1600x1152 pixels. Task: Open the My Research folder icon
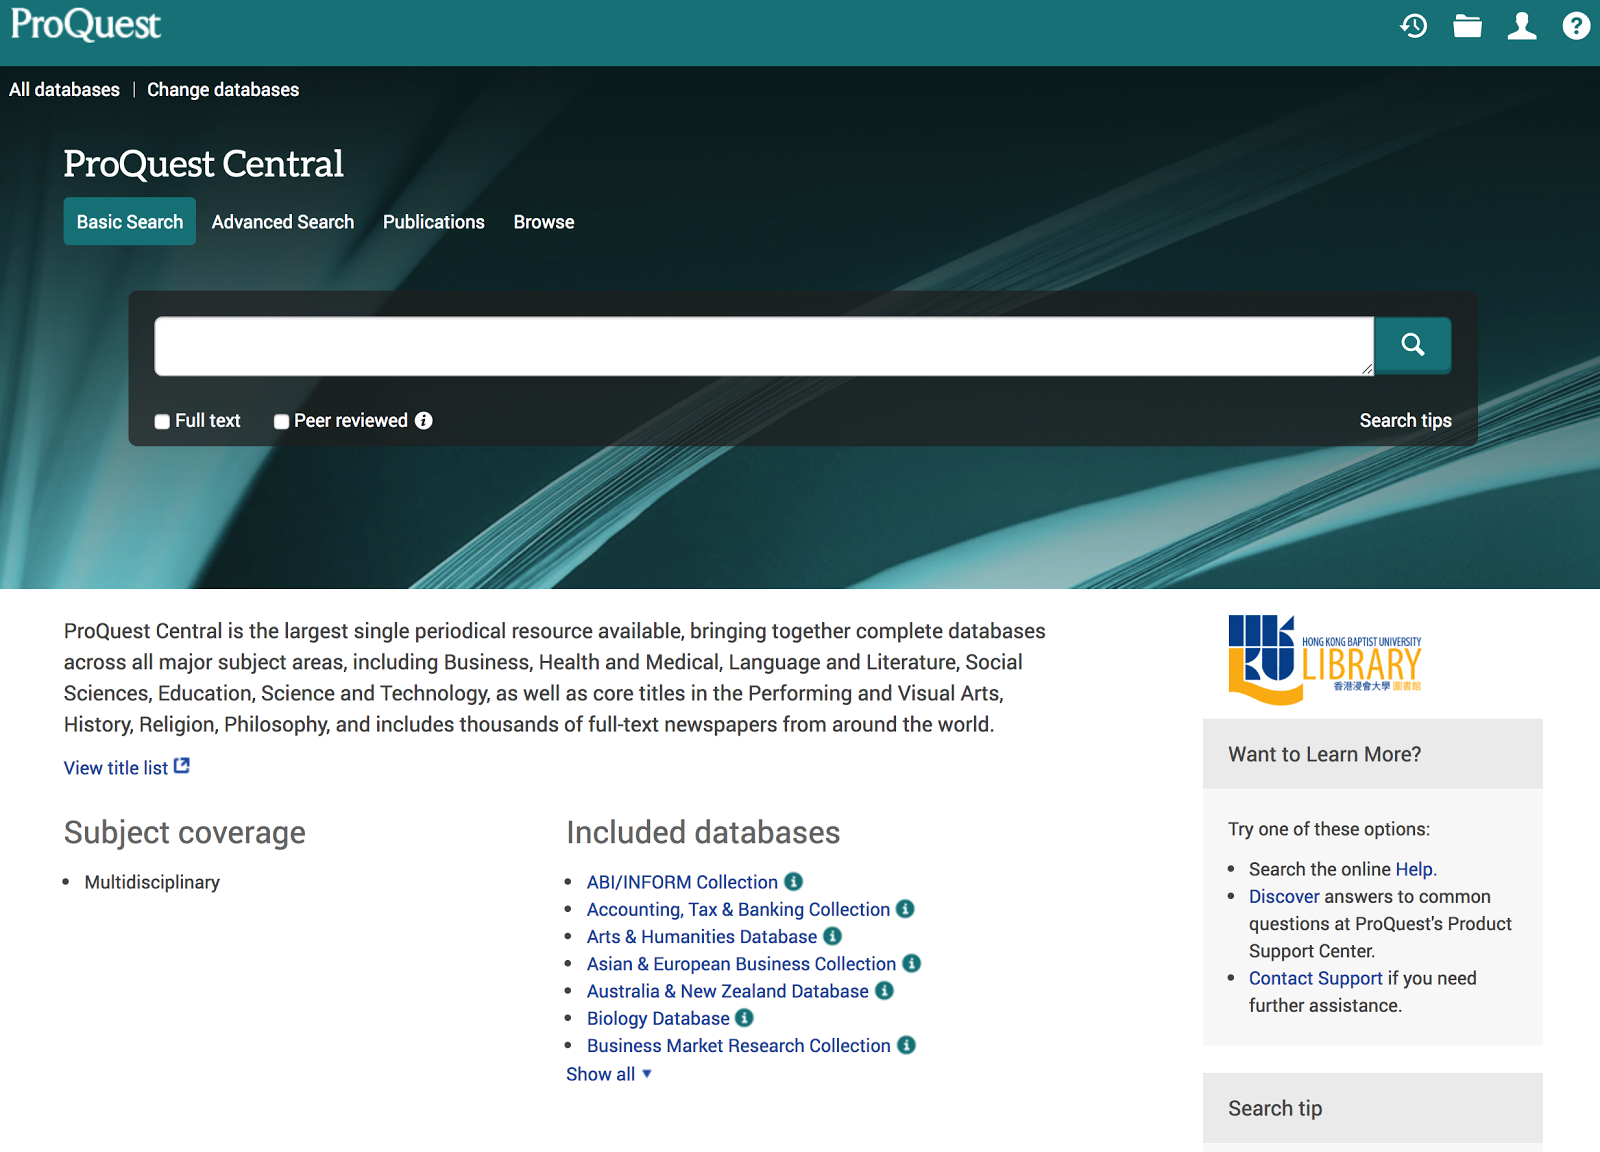(x=1467, y=26)
